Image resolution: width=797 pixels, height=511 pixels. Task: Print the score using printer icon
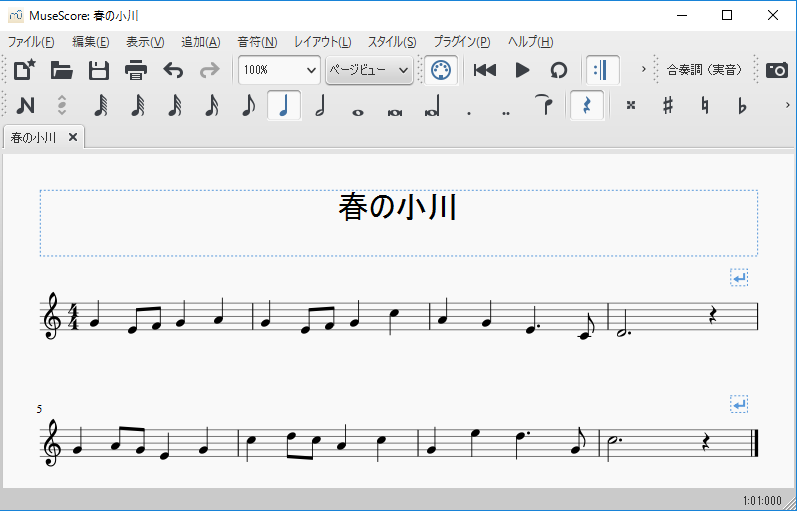pos(136,70)
